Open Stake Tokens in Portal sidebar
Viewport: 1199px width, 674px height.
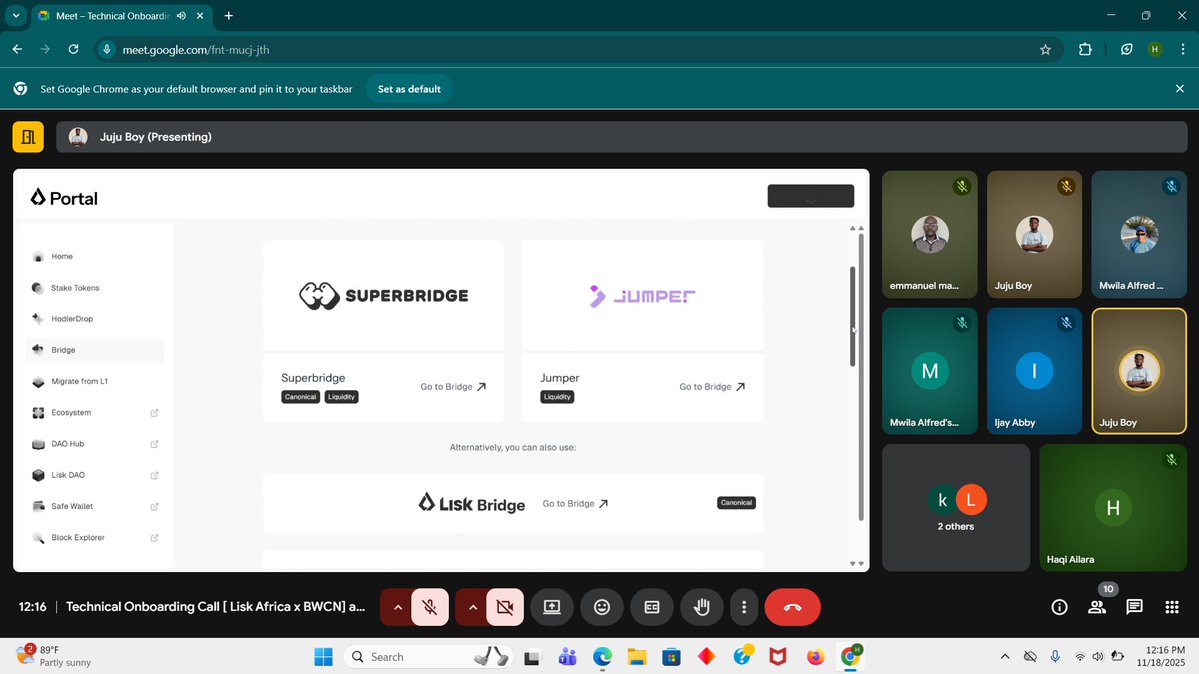[x=95, y=288]
